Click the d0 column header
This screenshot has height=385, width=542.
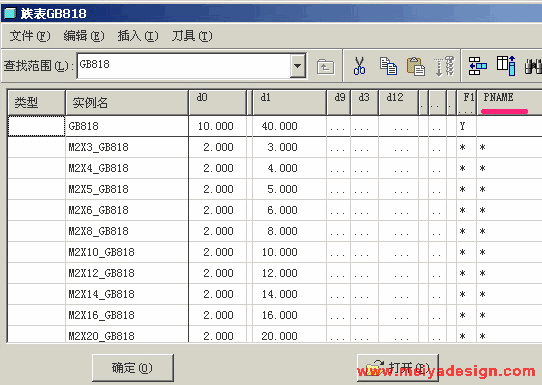217,103
